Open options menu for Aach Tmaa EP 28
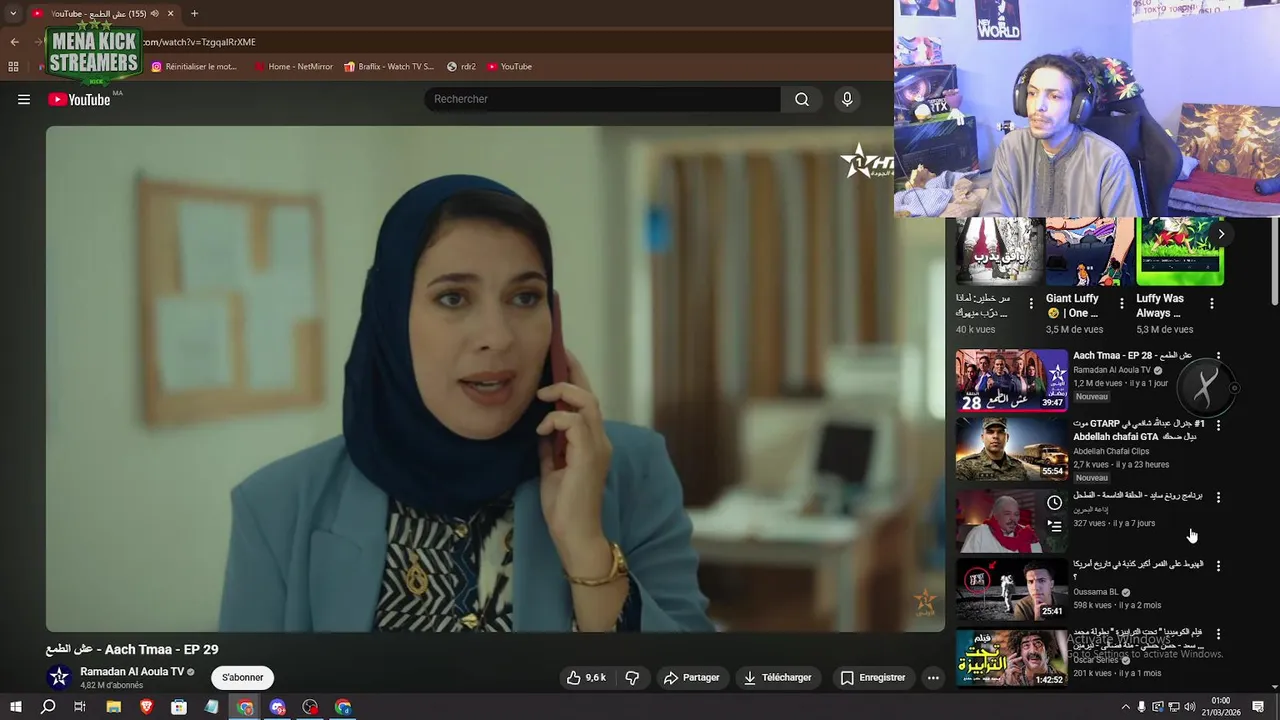This screenshot has width=1280, height=720. point(1218,356)
